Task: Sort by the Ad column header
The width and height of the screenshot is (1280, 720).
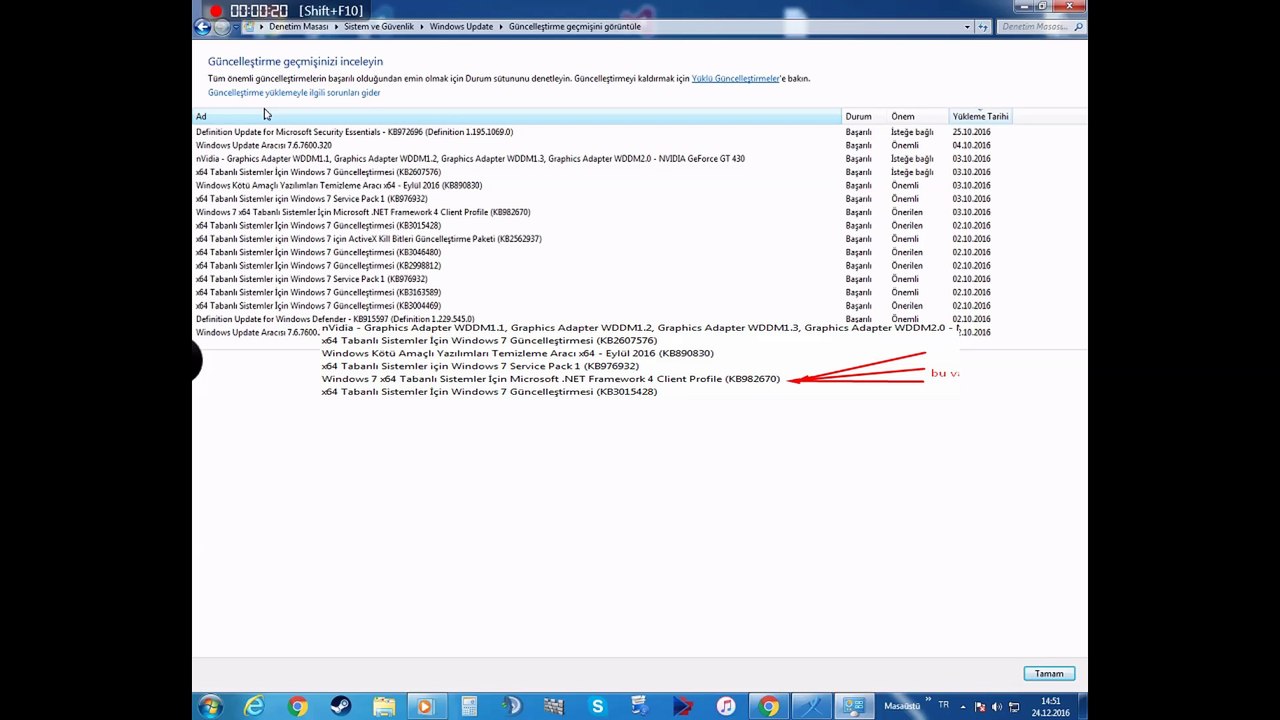Action: pyautogui.click(x=517, y=116)
